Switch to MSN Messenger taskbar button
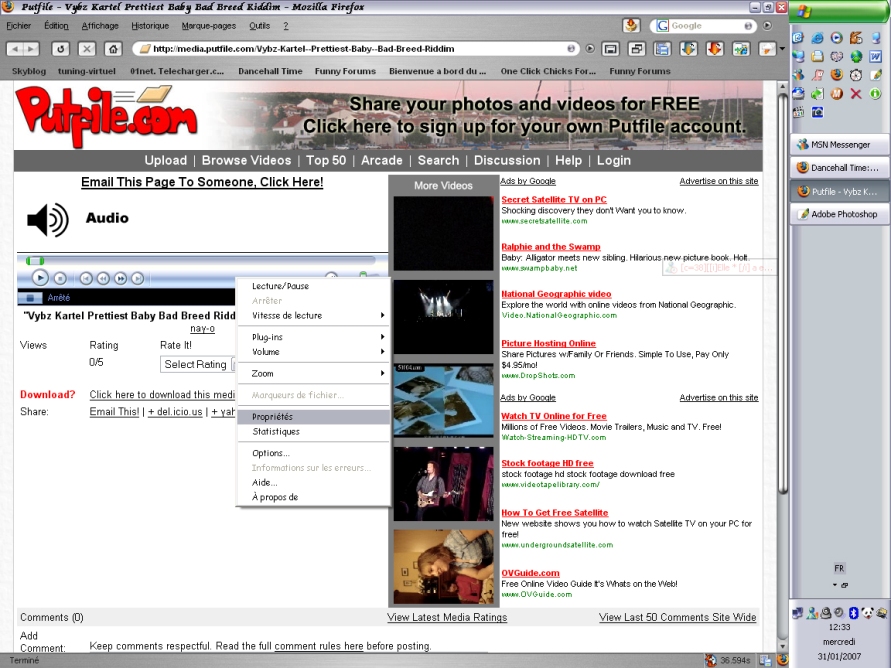891x668 pixels. pyautogui.click(x=840, y=144)
